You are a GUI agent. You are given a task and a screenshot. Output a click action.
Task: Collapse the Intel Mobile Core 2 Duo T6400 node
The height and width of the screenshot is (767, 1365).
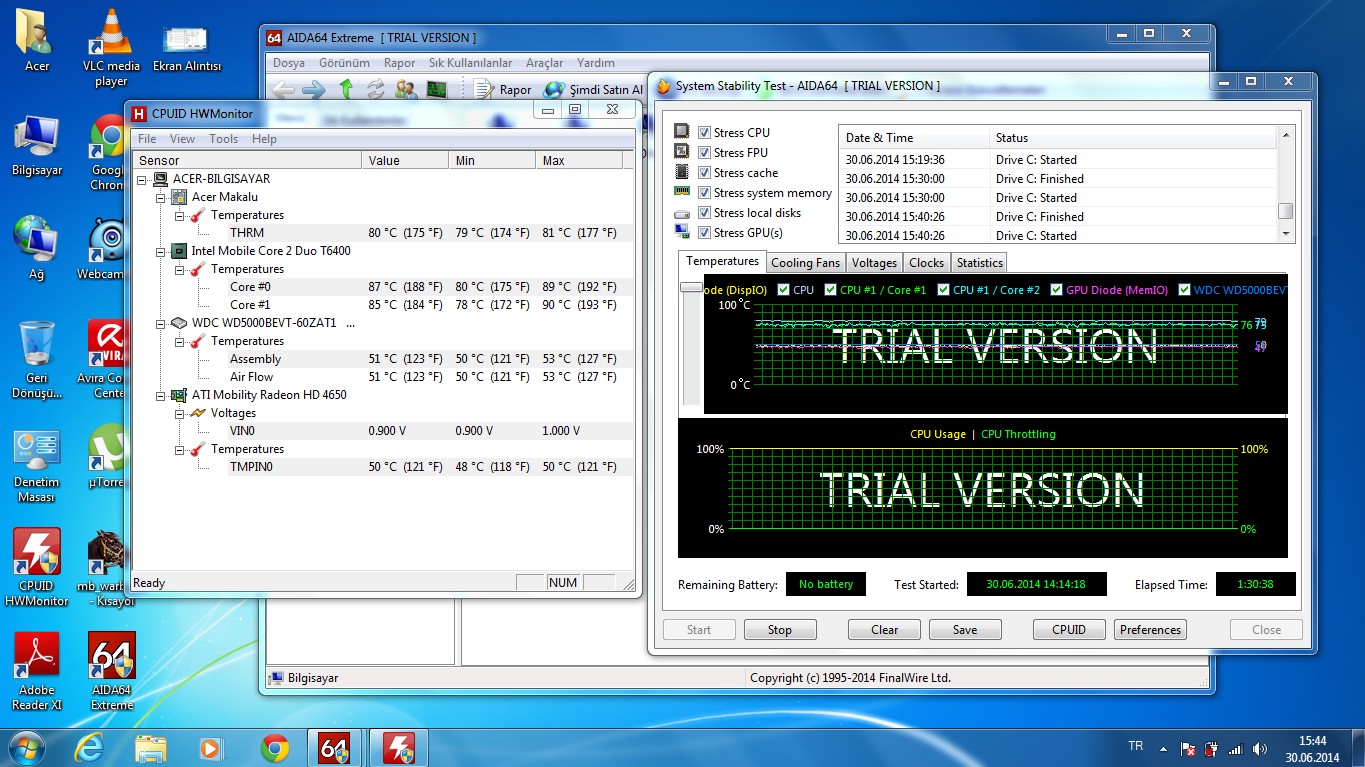click(161, 251)
